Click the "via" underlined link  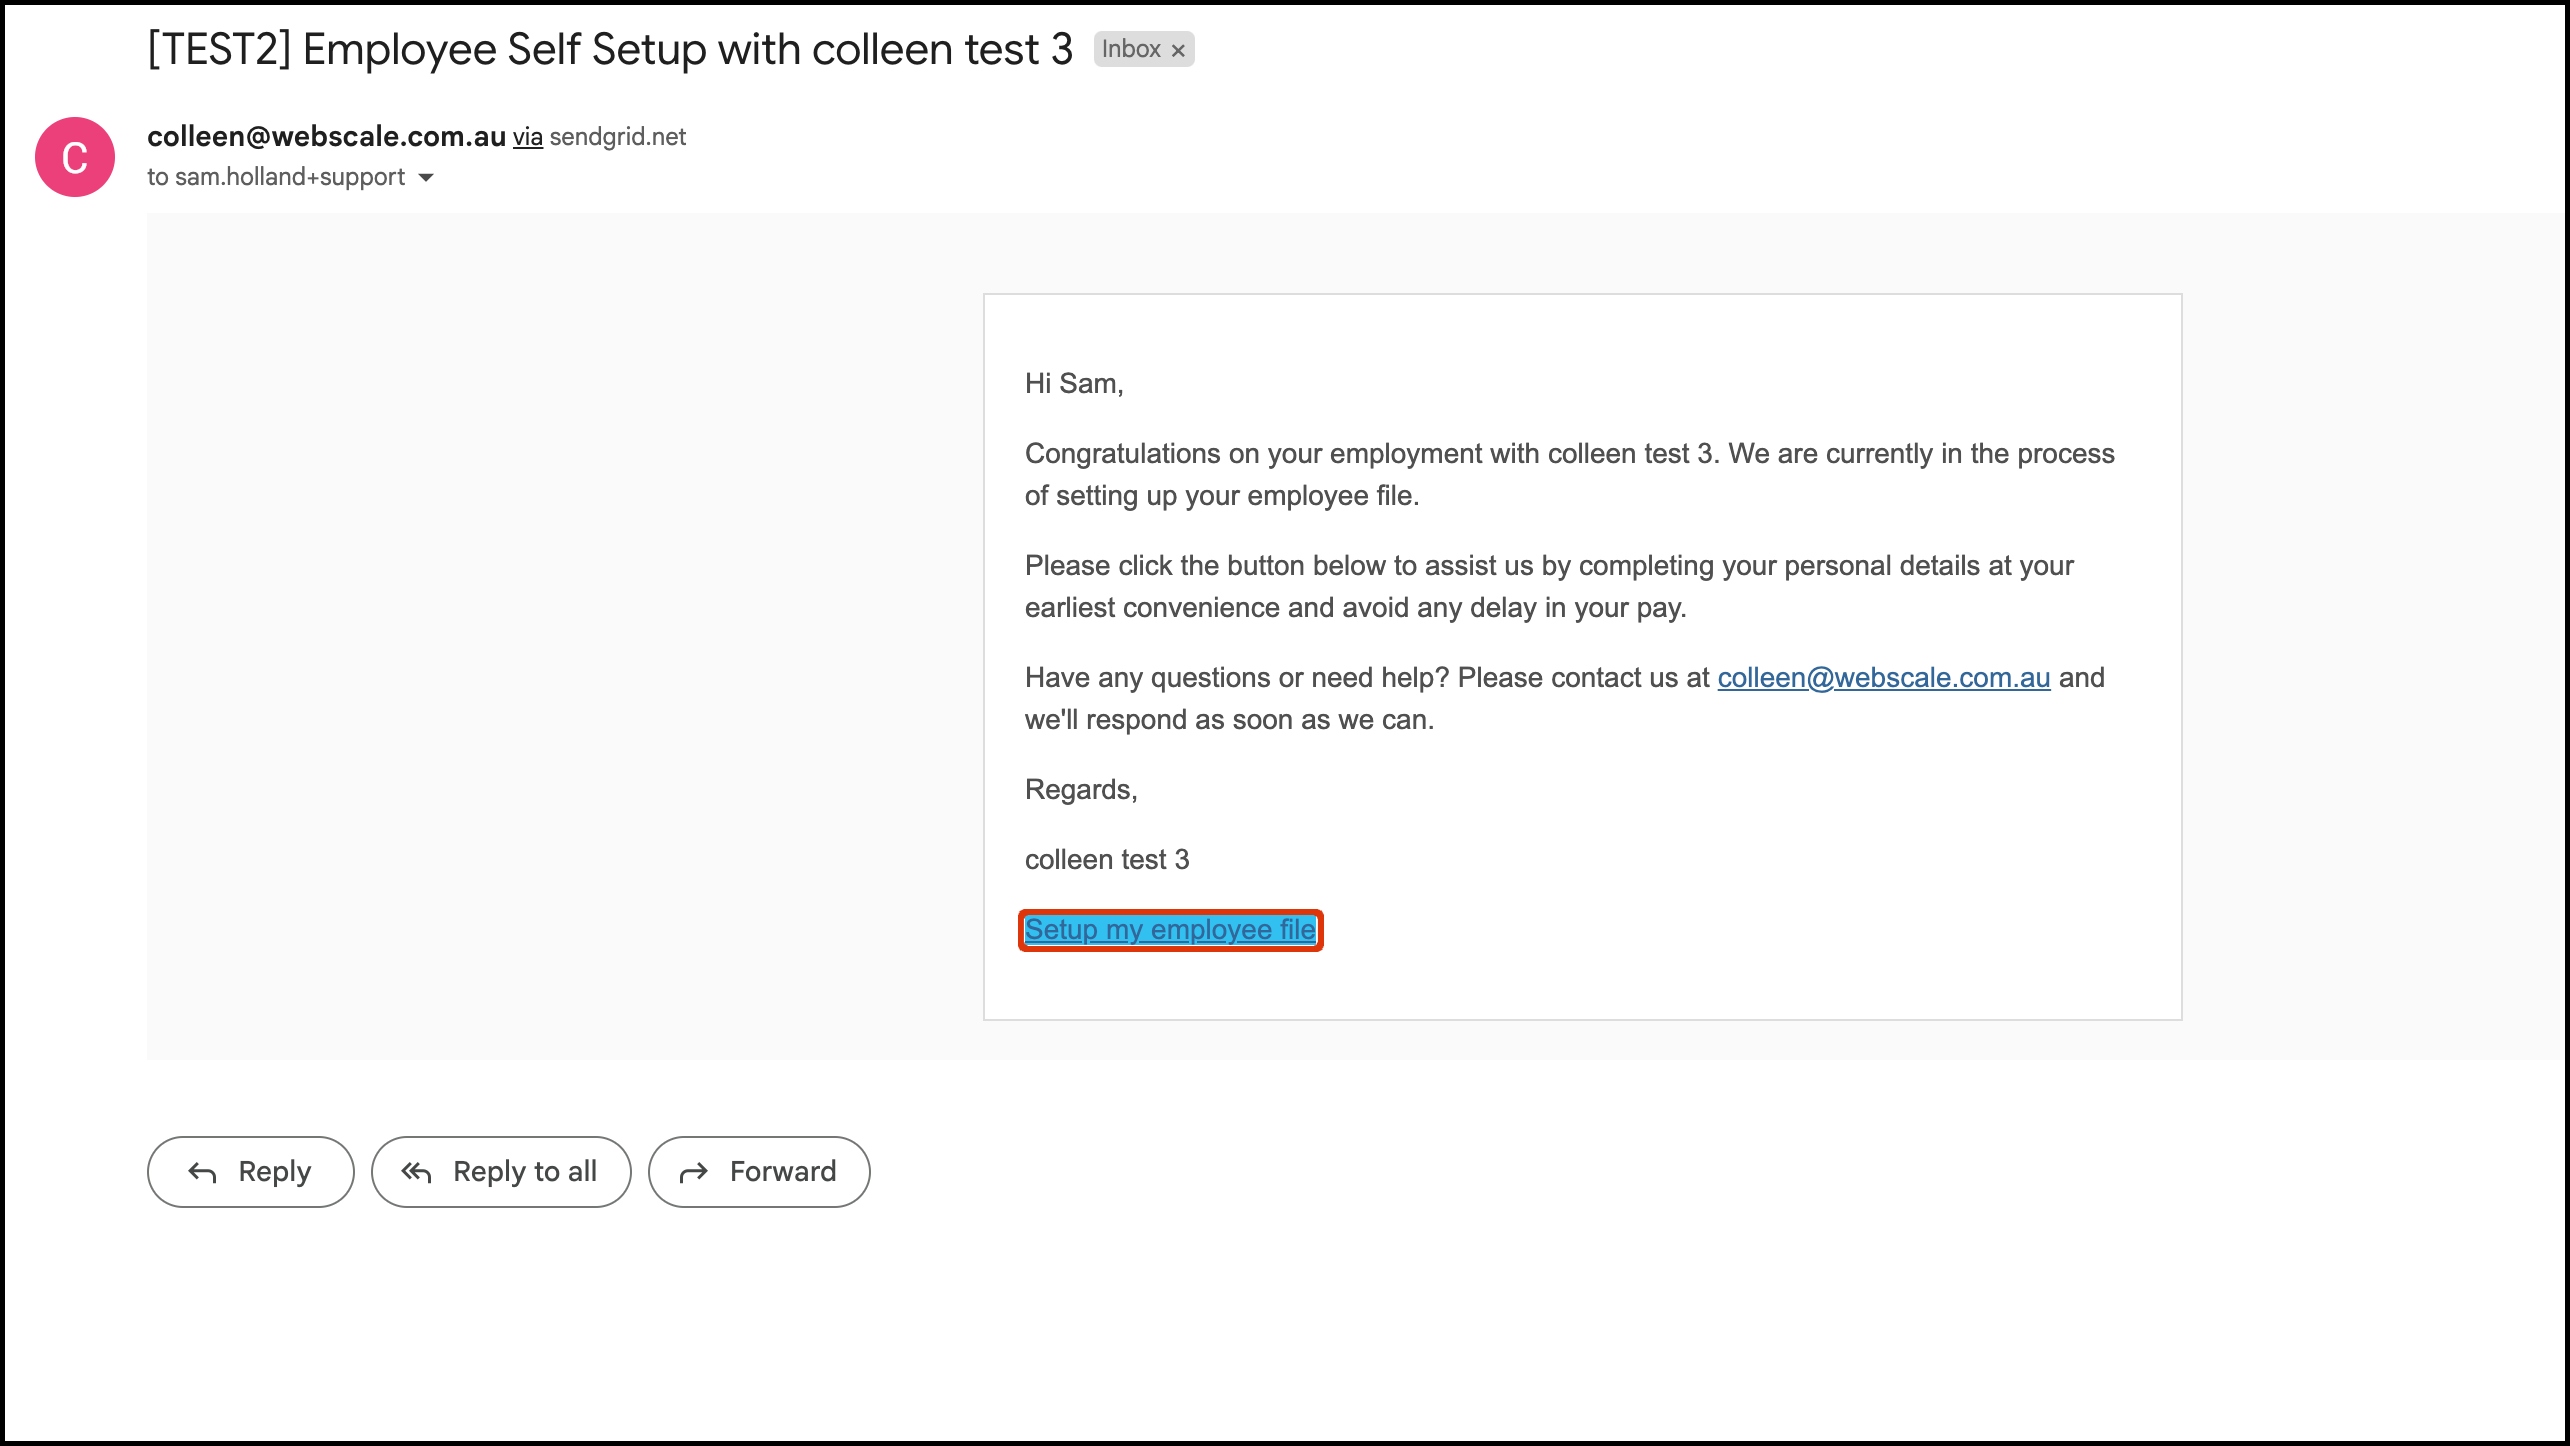pos(527,137)
